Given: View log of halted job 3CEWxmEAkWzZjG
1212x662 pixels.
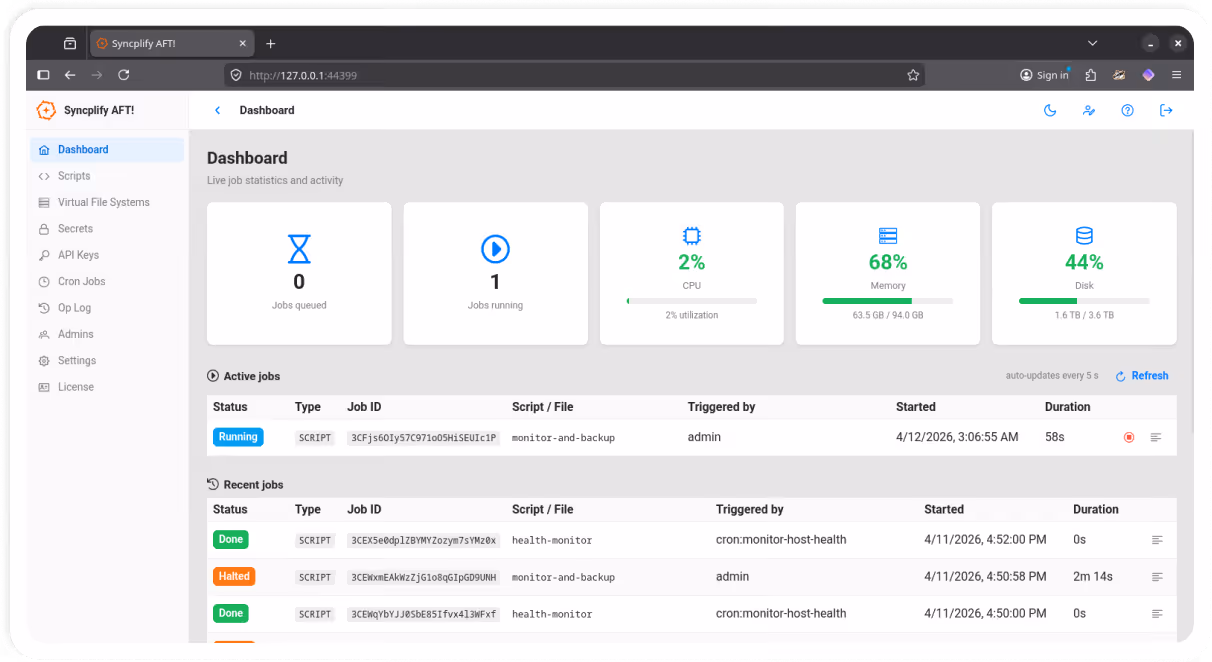Looking at the screenshot, I should point(1157,577).
